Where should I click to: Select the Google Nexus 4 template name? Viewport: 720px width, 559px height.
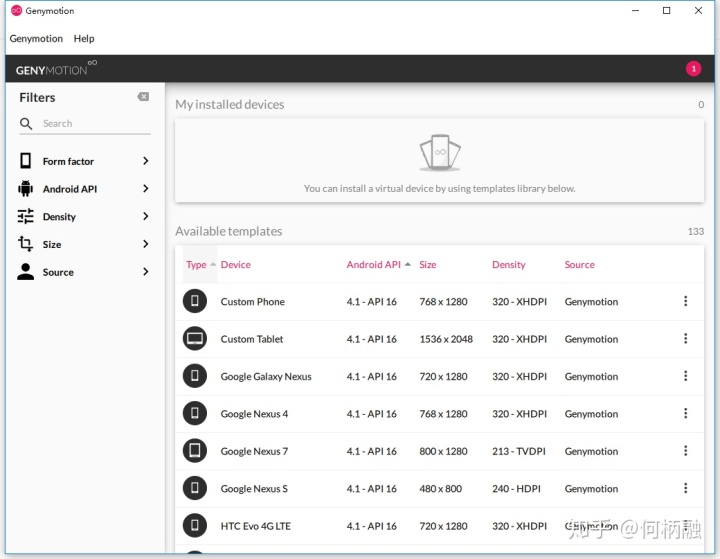[254, 414]
